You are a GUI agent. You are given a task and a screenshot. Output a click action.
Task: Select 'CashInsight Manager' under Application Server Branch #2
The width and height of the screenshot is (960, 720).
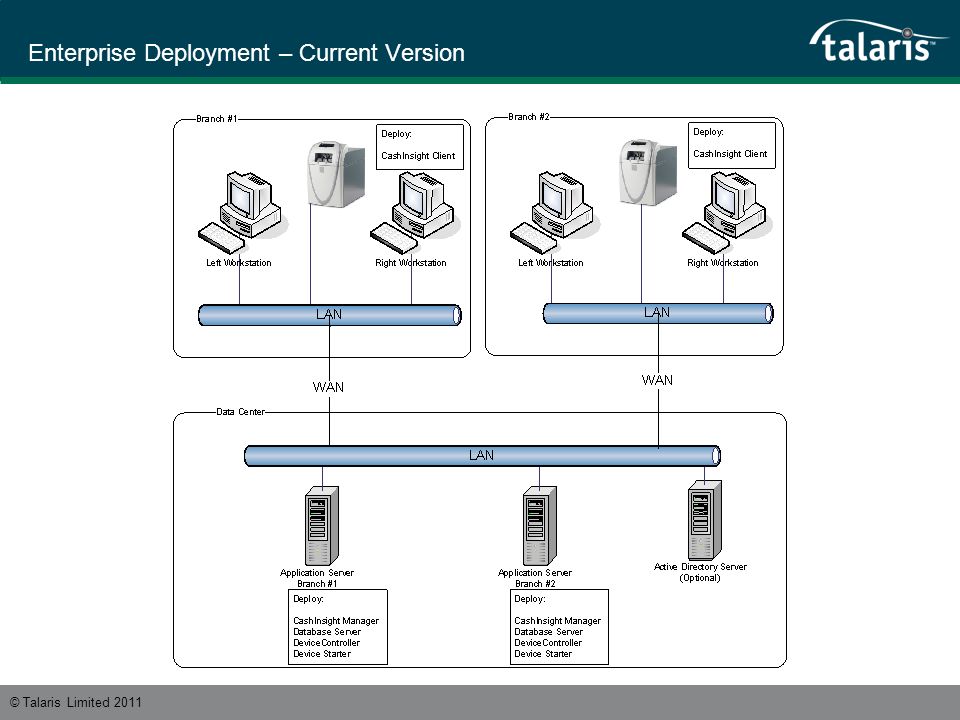point(557,621)
